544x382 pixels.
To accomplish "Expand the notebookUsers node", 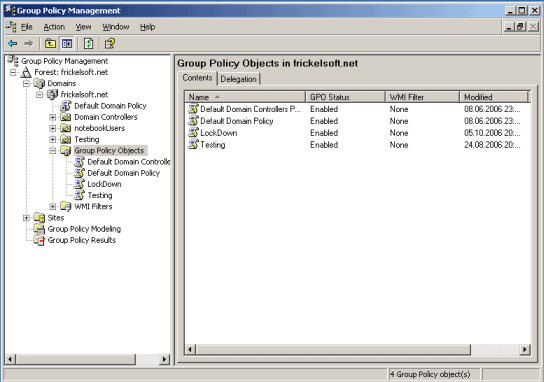I will pyautogui.click(x=53, y=128).
